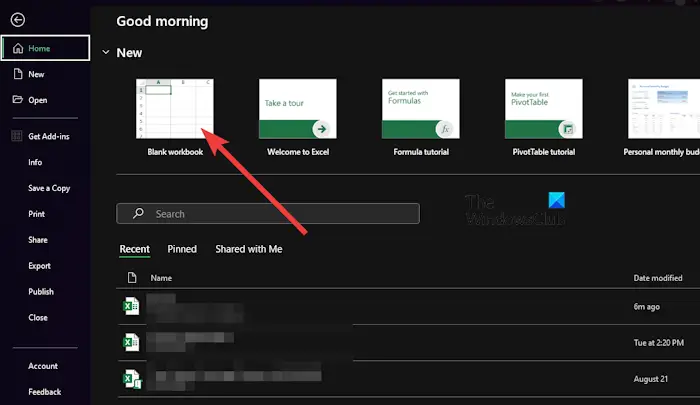The width and height of the screenshot is (700, 405).
Task: Click the green arrow on Take a tour
Action: pyautogui.click(x=321, y=129)
